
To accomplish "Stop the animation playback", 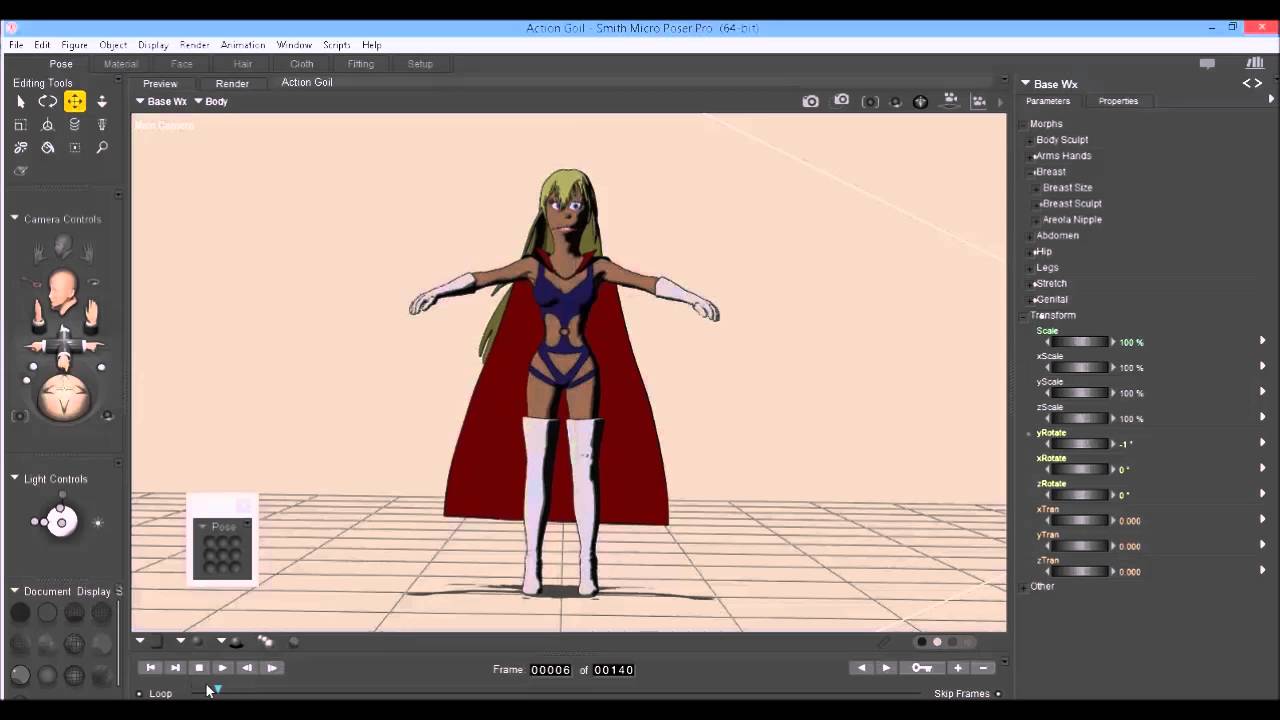I will 199,668.
